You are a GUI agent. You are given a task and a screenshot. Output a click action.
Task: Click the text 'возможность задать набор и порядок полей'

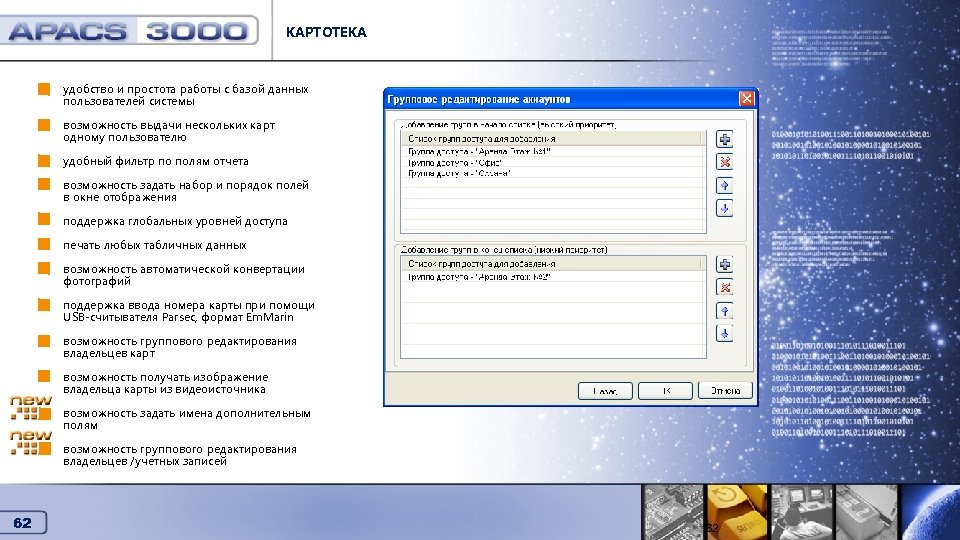186,186
